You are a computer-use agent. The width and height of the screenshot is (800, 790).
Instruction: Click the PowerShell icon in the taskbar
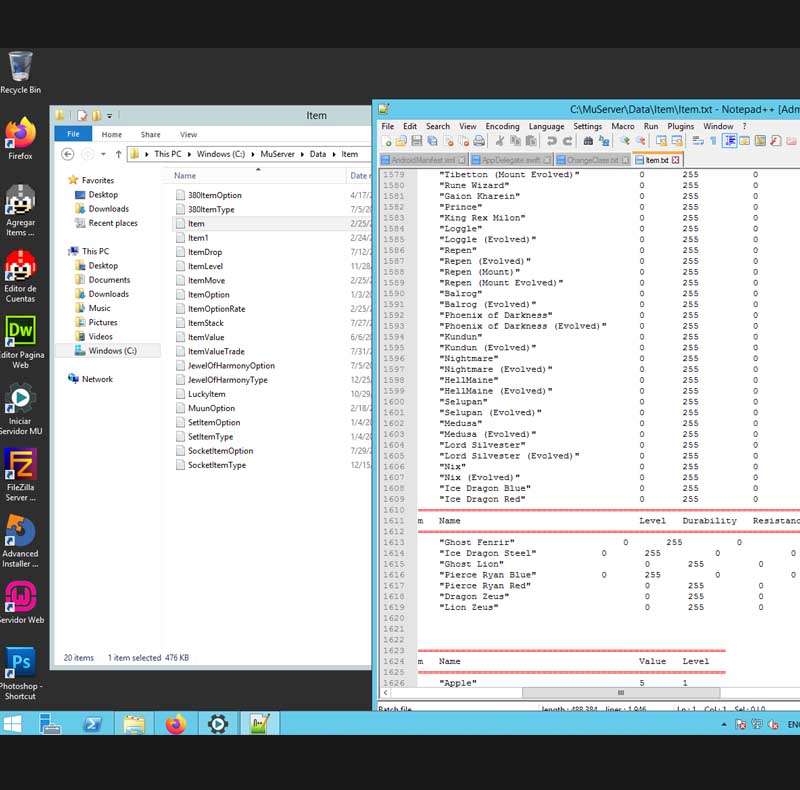89,724
